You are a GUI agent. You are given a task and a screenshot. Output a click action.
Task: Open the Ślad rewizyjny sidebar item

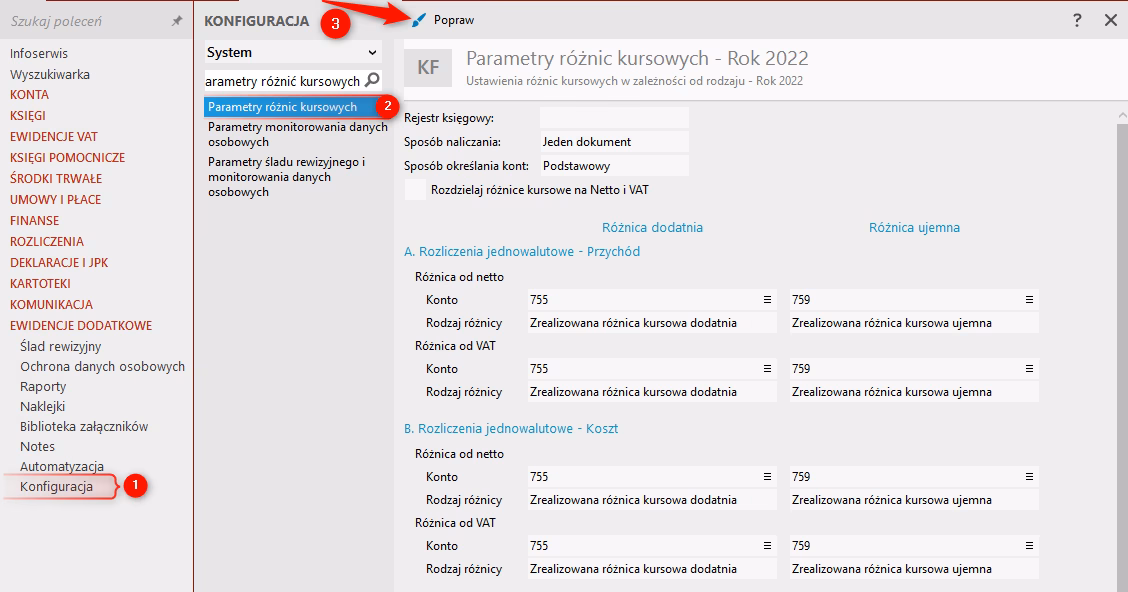pyautogui.click(x=61, y=346)
